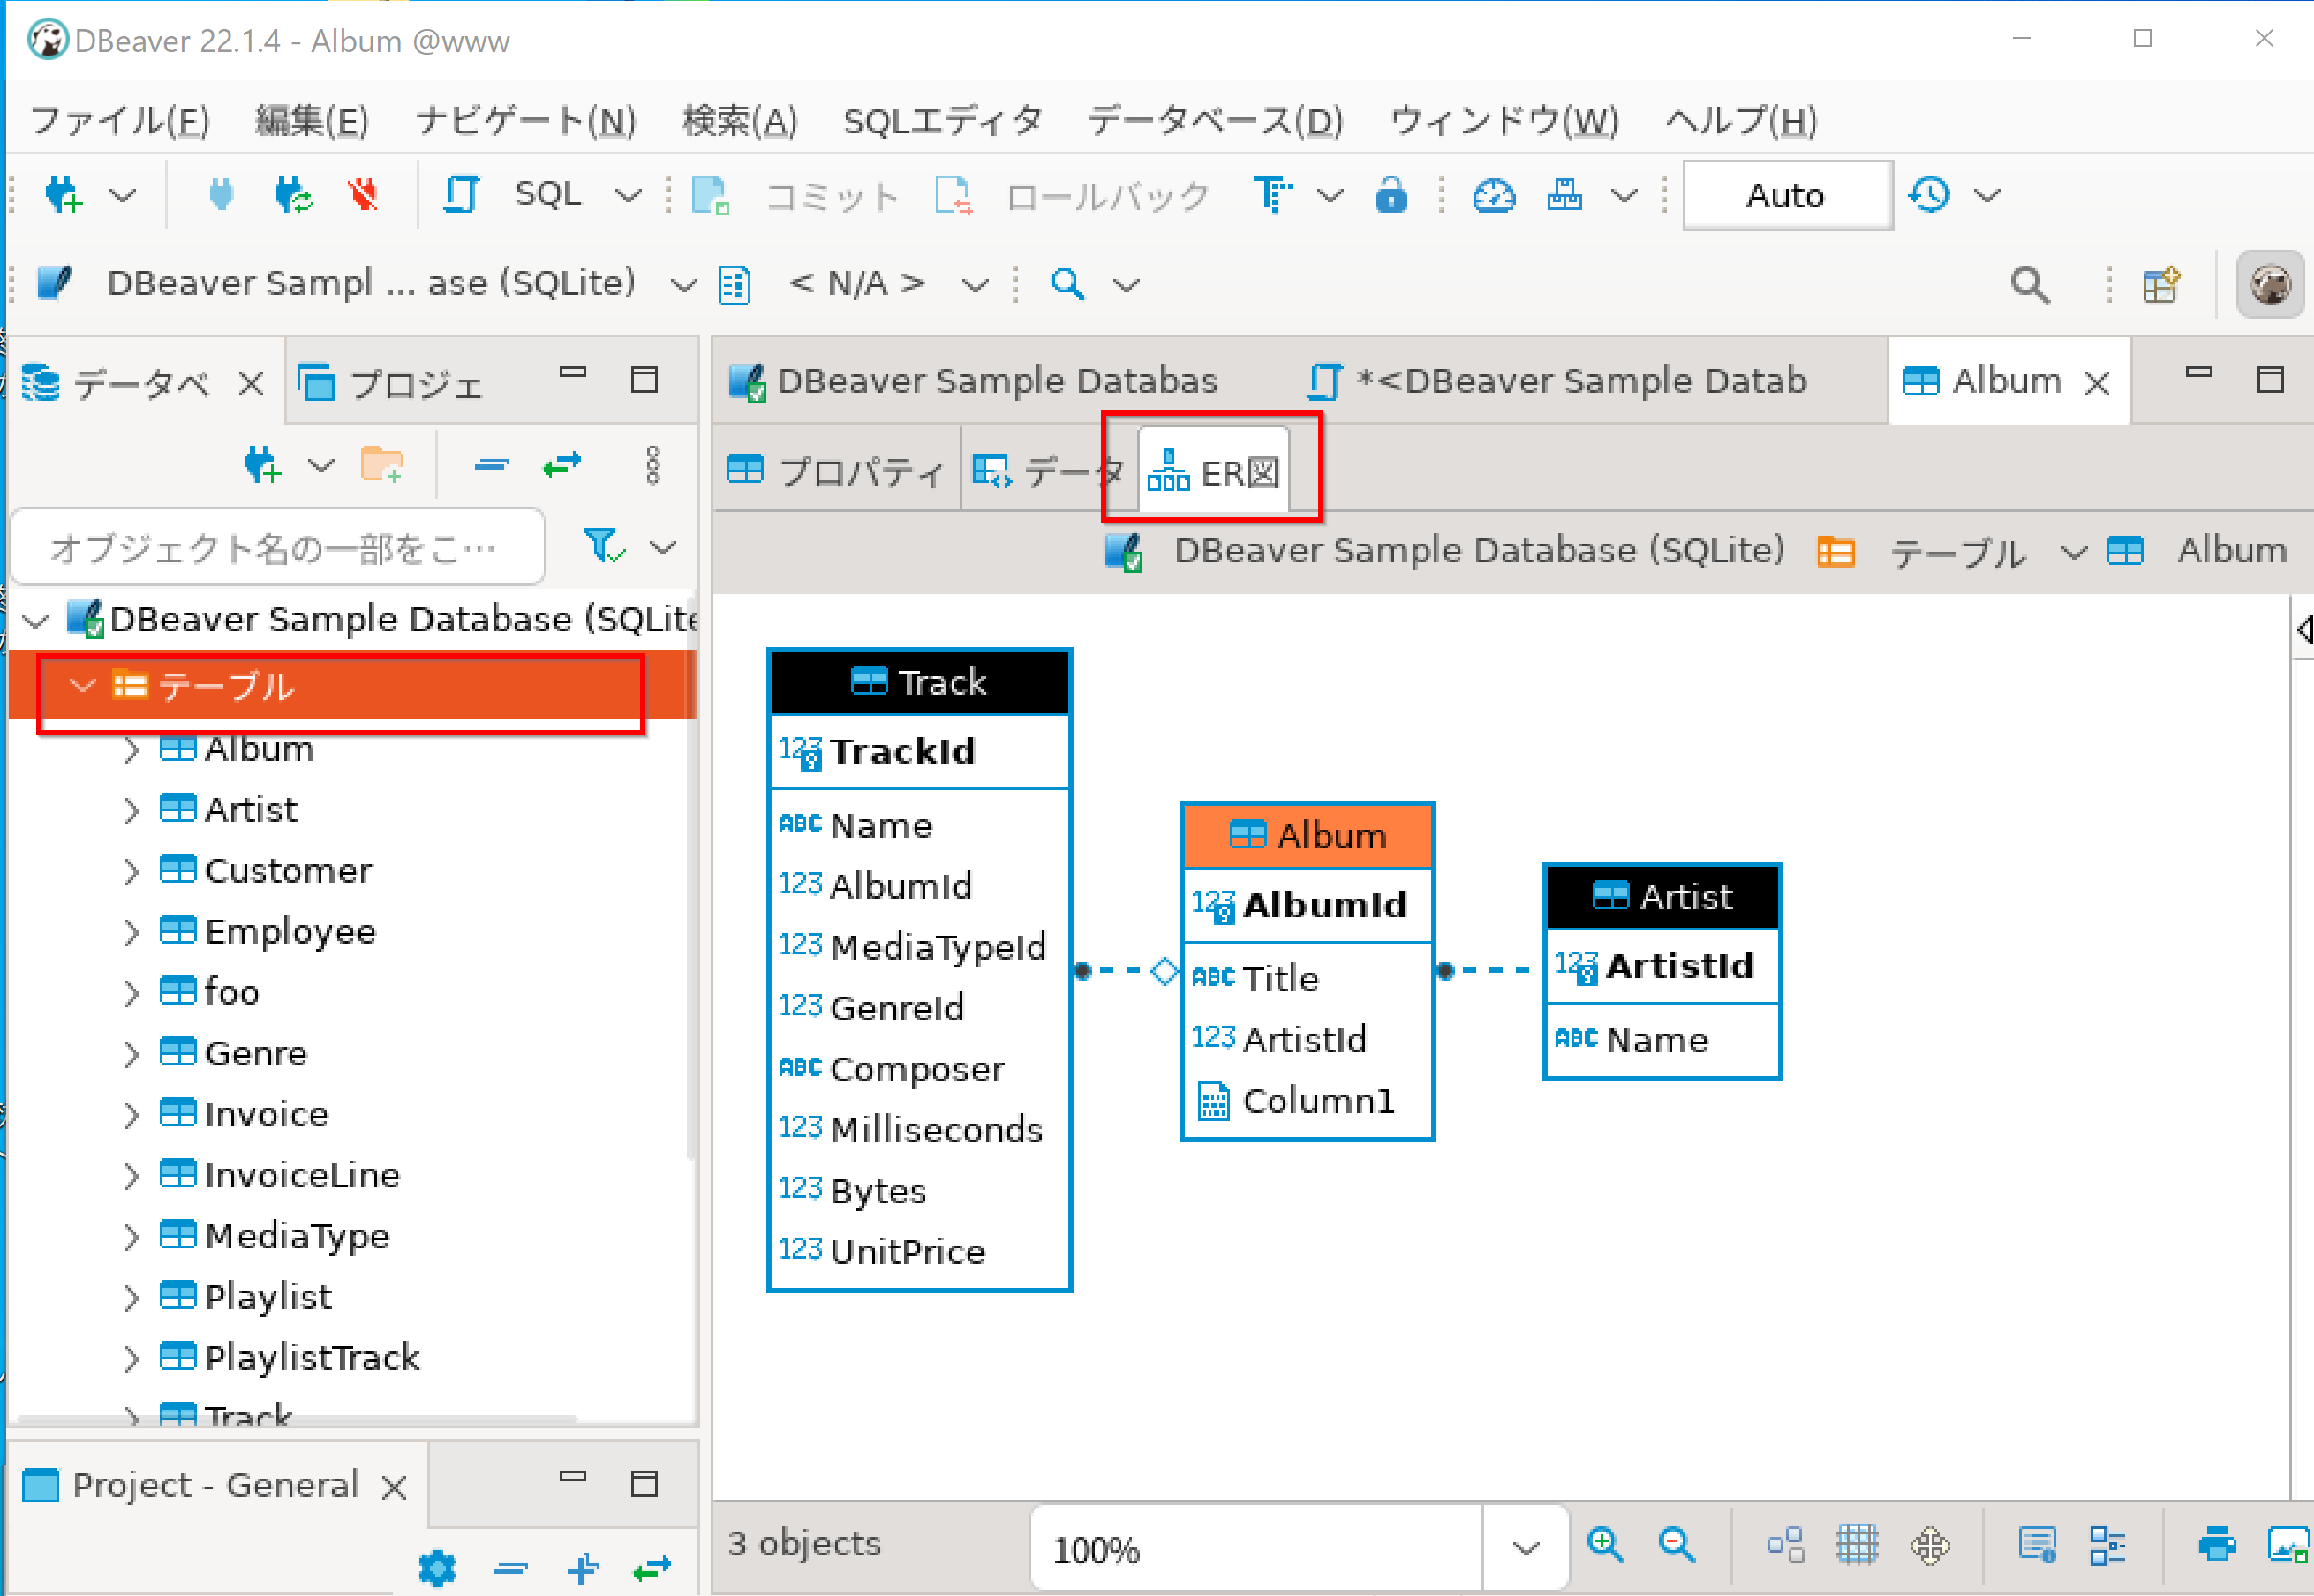Click zoom out magnifier in ER diagram
This screenshot has width=2314, height=1596.
(1676, 1545)
